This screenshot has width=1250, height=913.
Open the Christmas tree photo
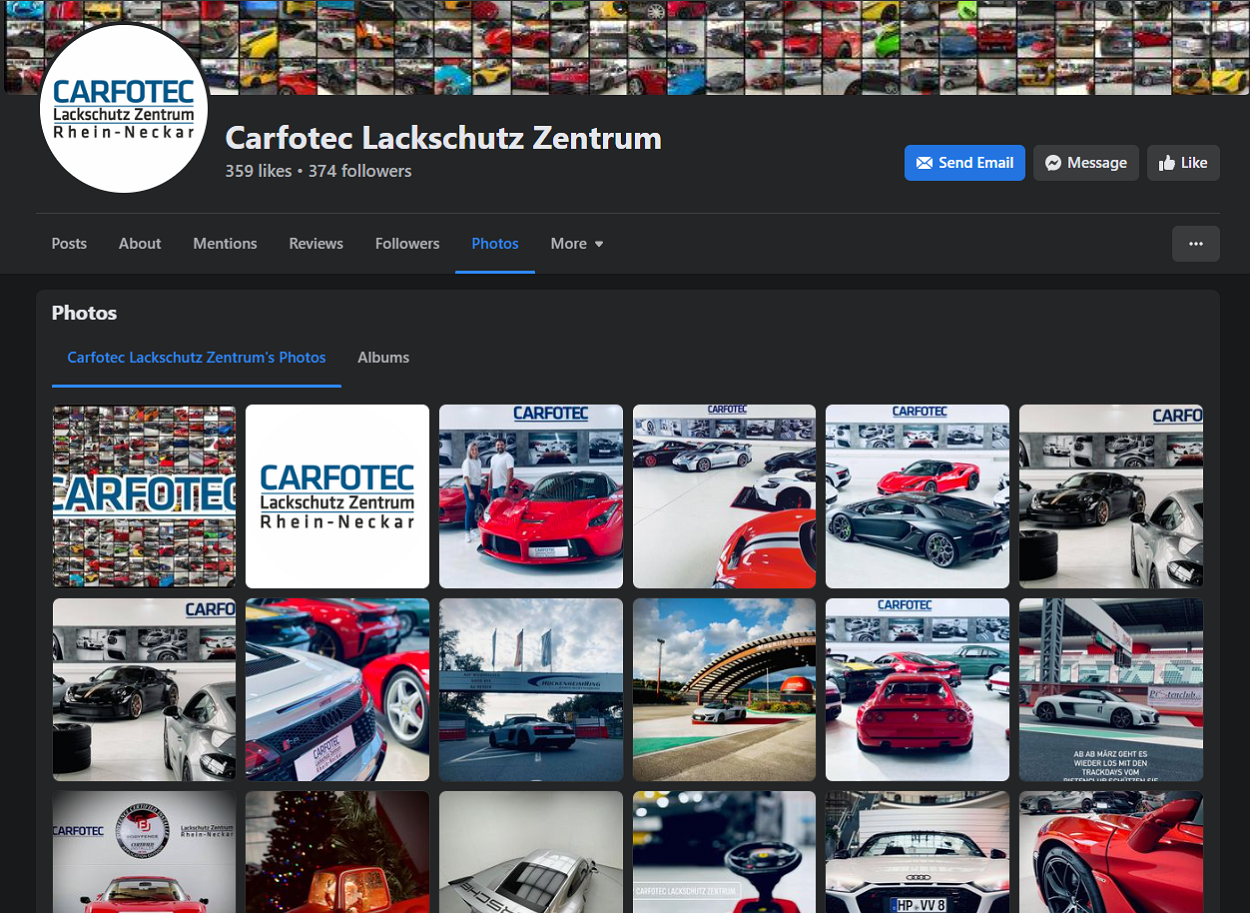pyautogui.click(x=337, y=852)
